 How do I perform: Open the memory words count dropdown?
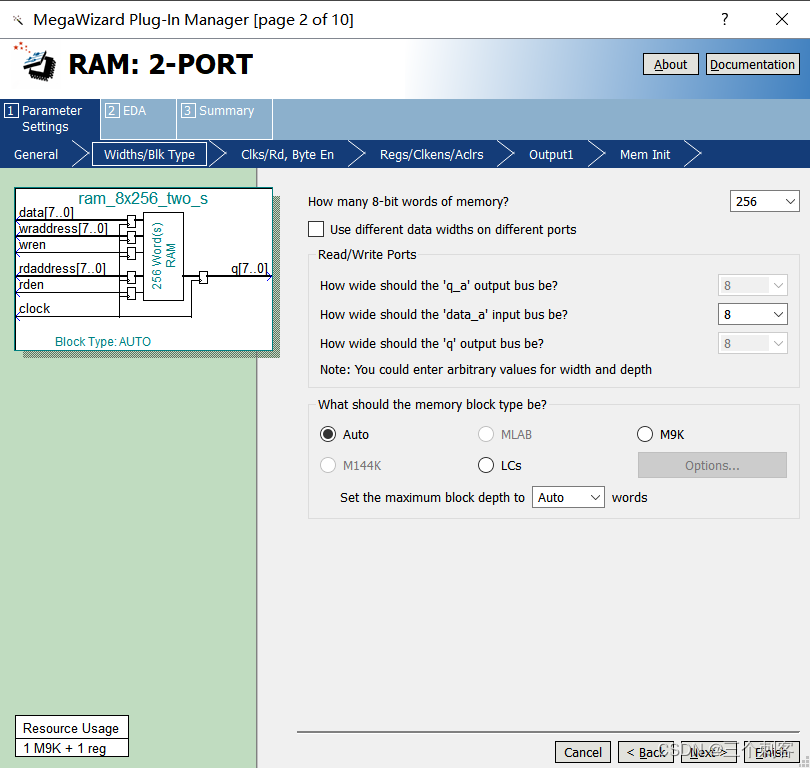pos(764,201)
